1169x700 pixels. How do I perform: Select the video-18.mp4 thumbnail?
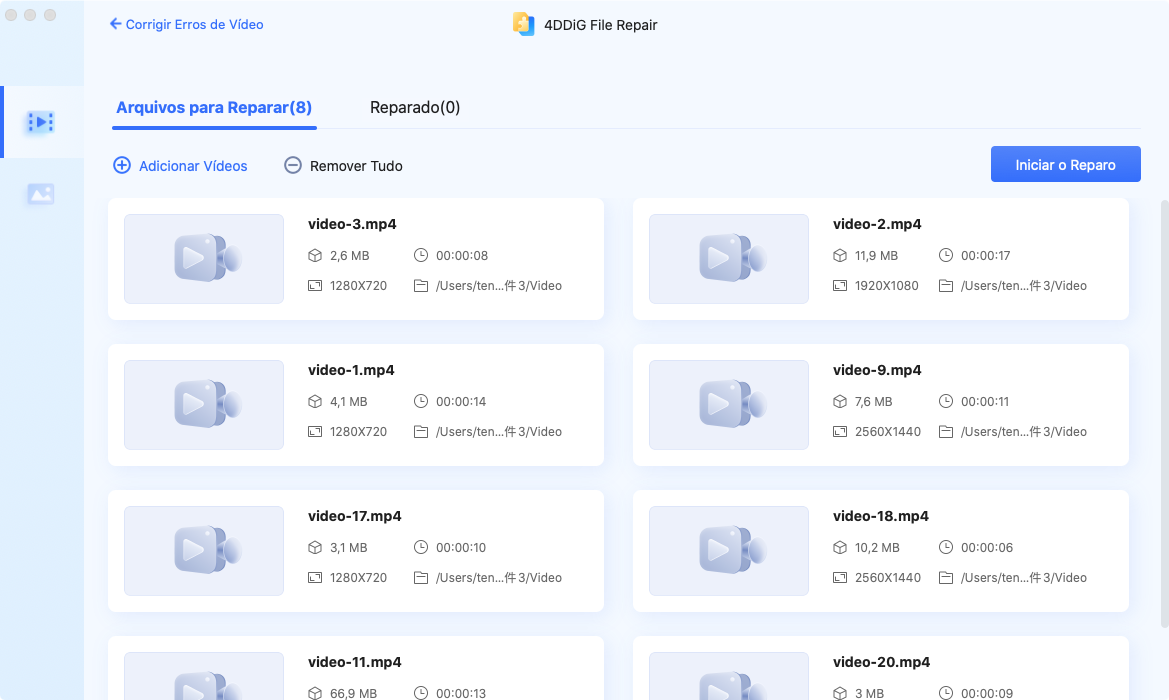729,551
